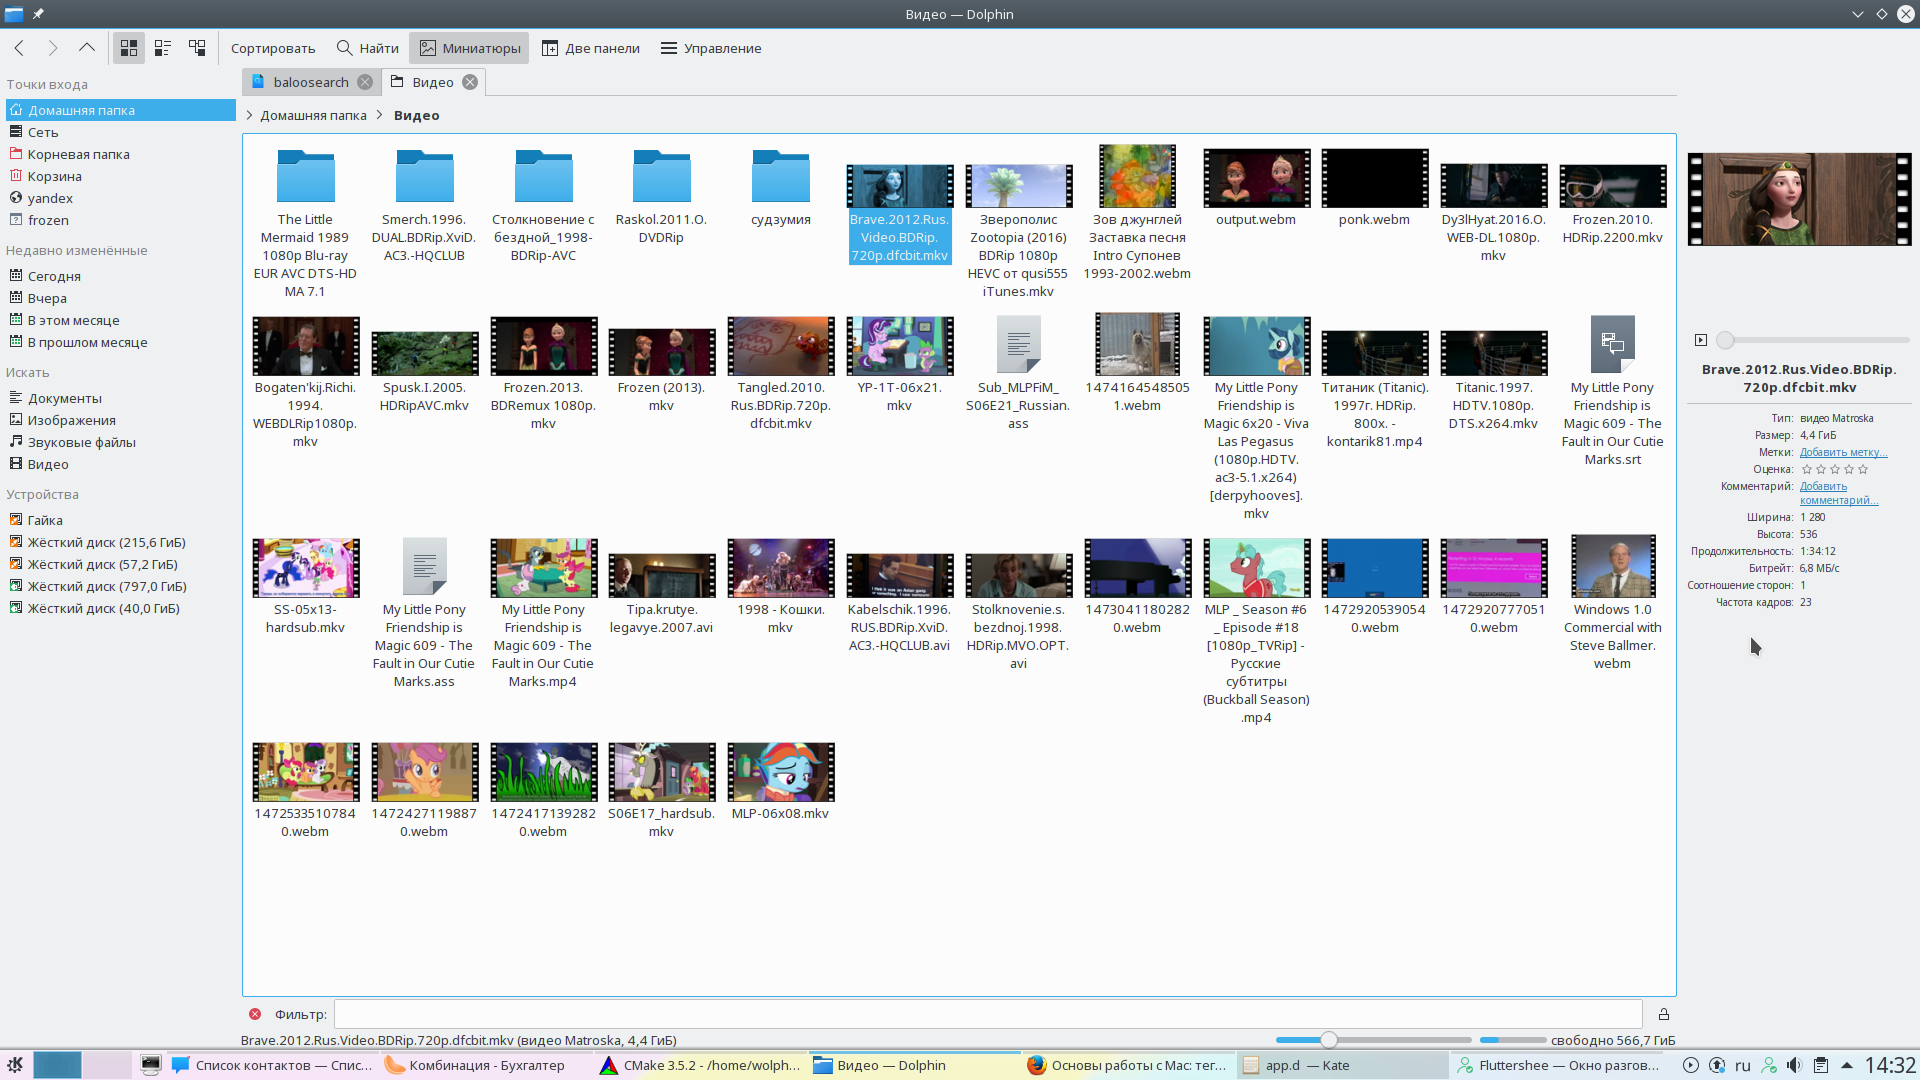
Task: Focus the Фильтр input field
Action: tap(987, 1014)
